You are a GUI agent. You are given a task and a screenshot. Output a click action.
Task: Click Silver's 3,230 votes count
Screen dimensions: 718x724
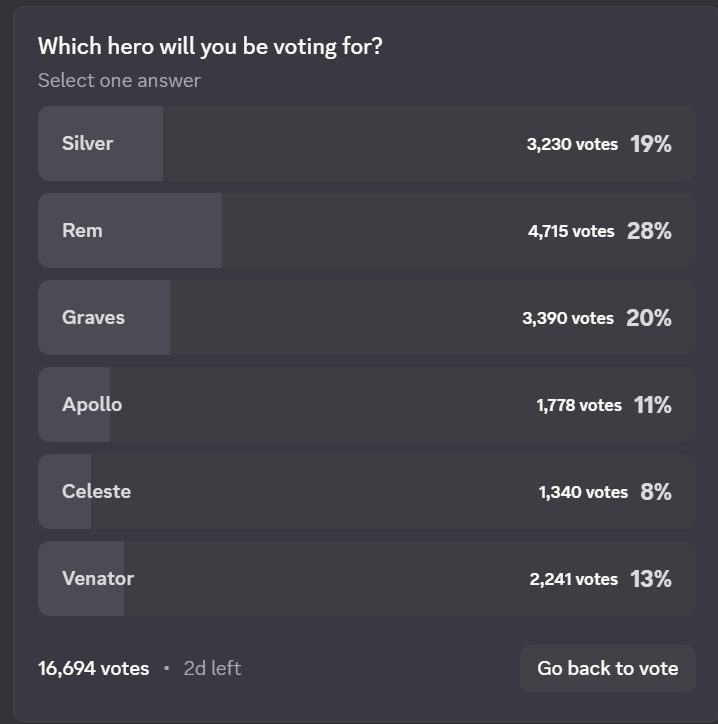(572, 144)
